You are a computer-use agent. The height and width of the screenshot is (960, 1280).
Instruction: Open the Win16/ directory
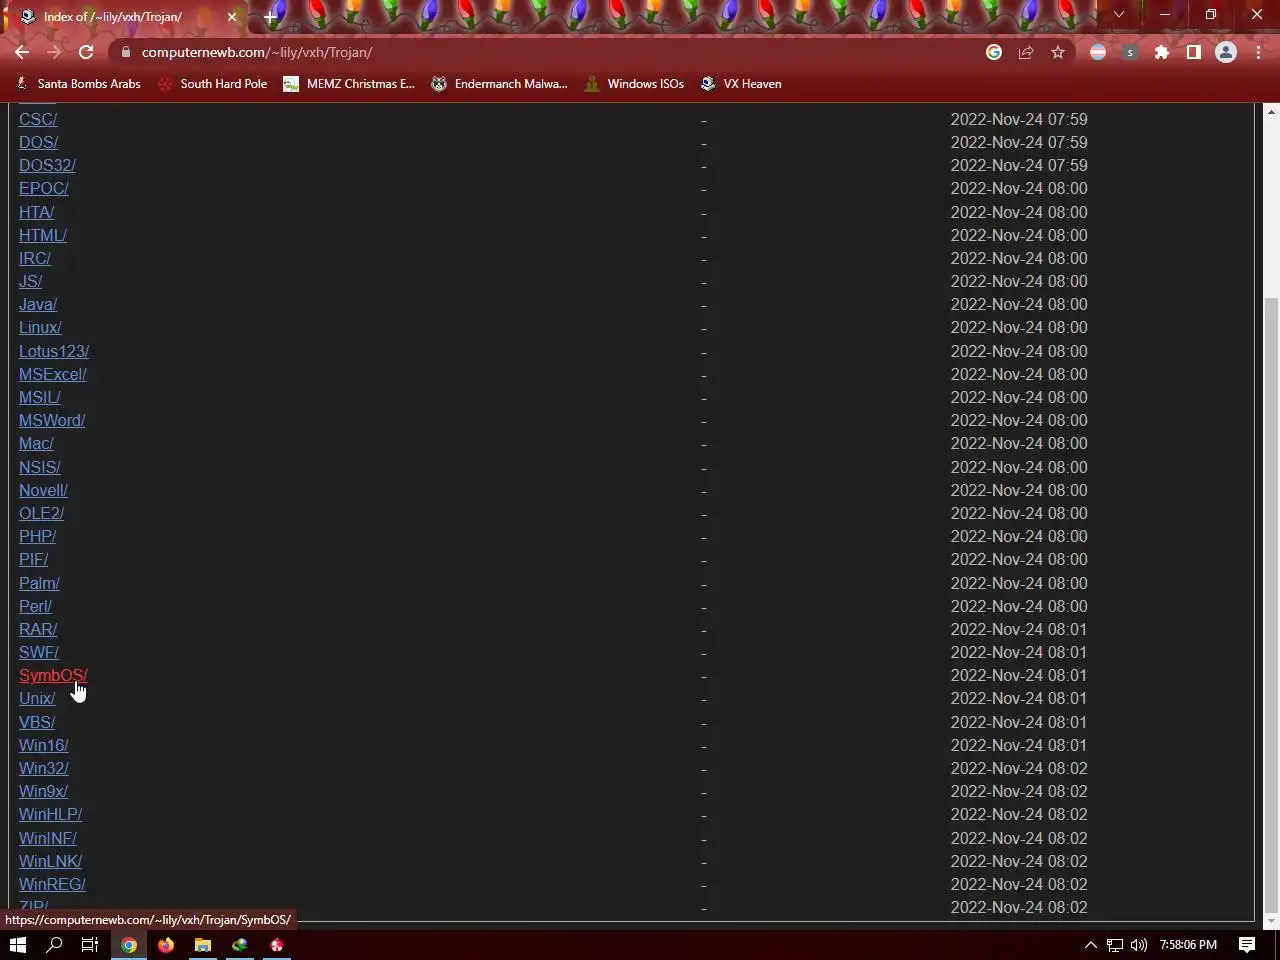click(x=44, y=745)
